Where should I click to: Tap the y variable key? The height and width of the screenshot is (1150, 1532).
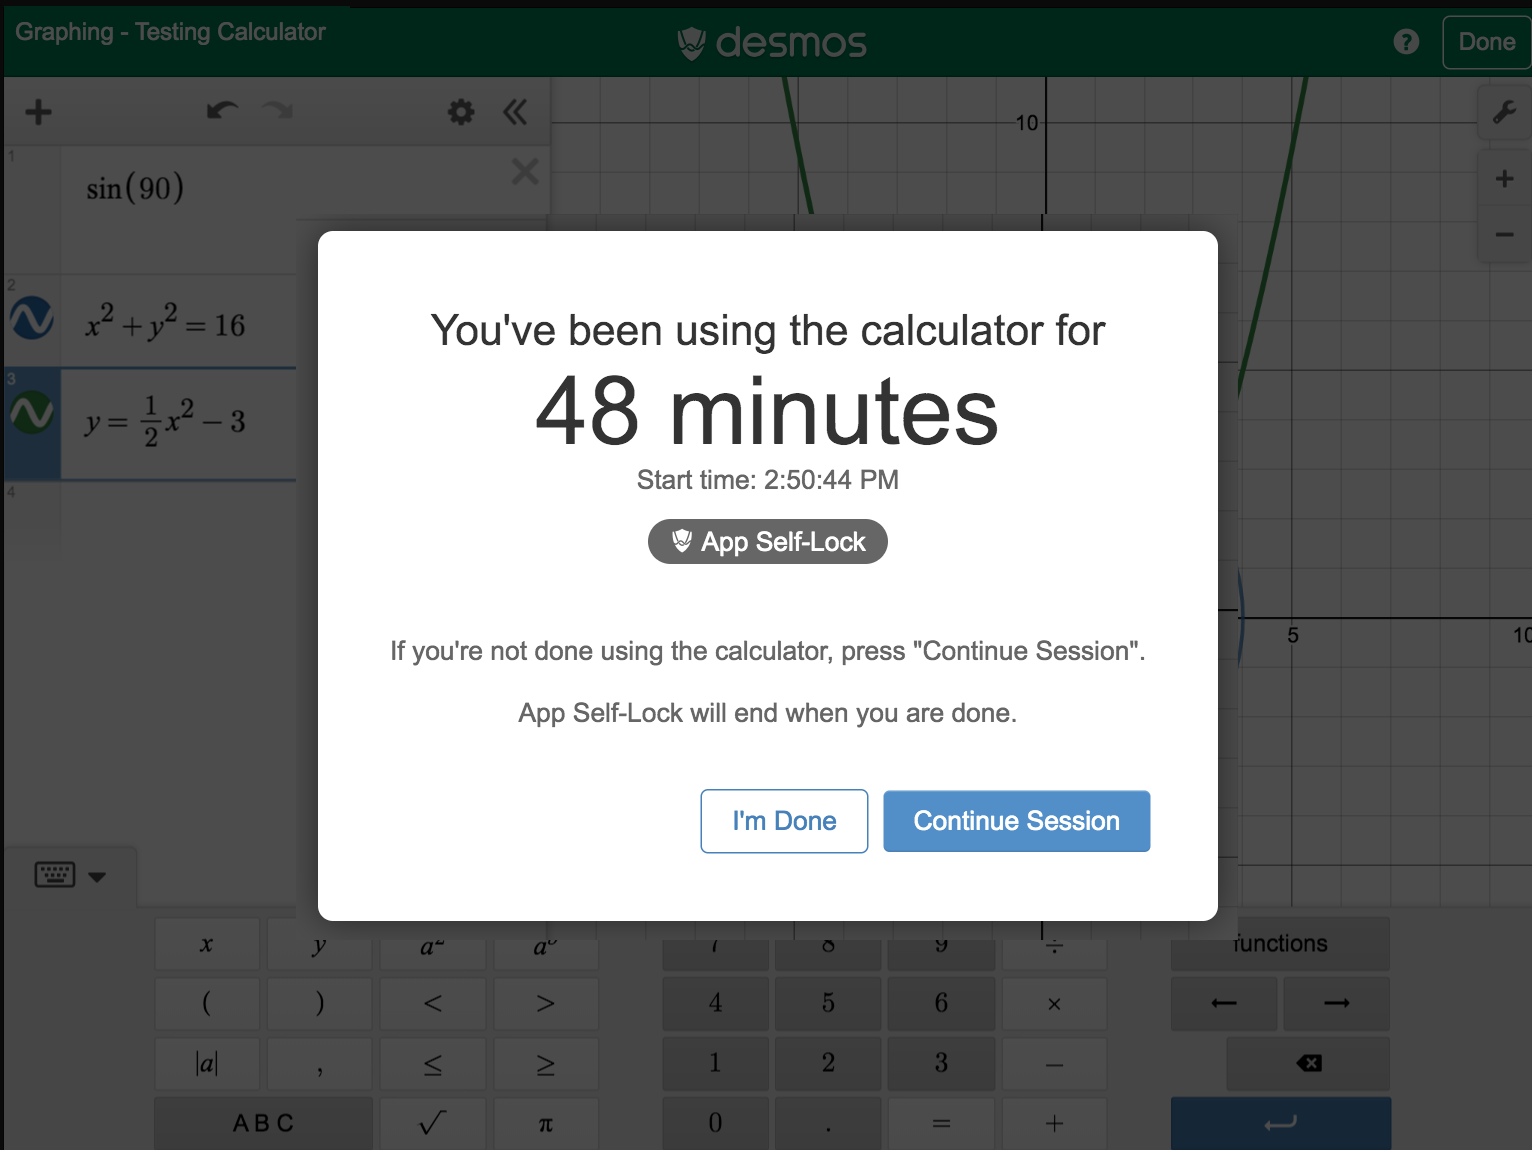click(x=319, y=946)
